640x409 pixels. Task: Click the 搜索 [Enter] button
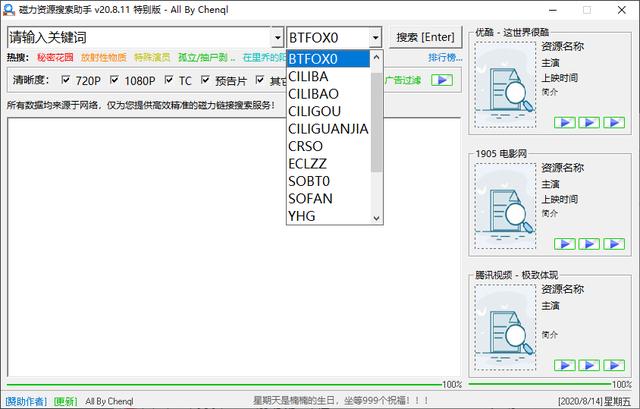pos(426,38)
